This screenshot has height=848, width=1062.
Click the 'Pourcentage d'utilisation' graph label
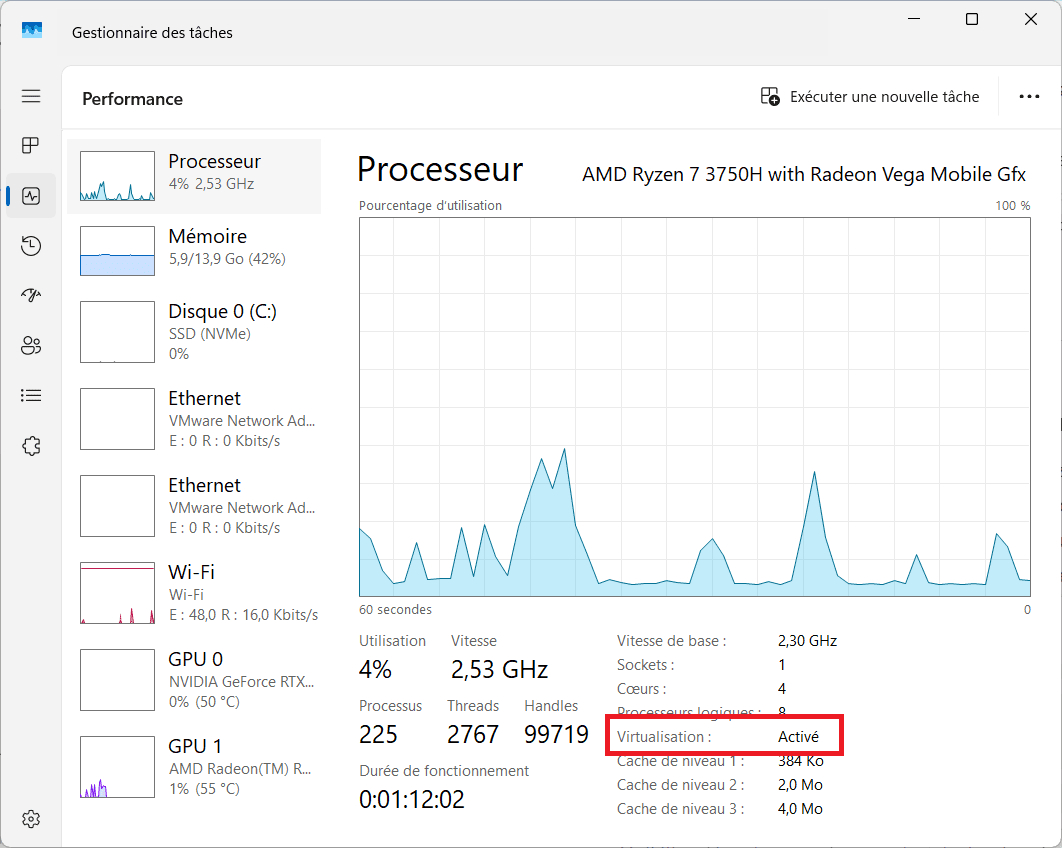pyautogui.click(x=430, y=205)
